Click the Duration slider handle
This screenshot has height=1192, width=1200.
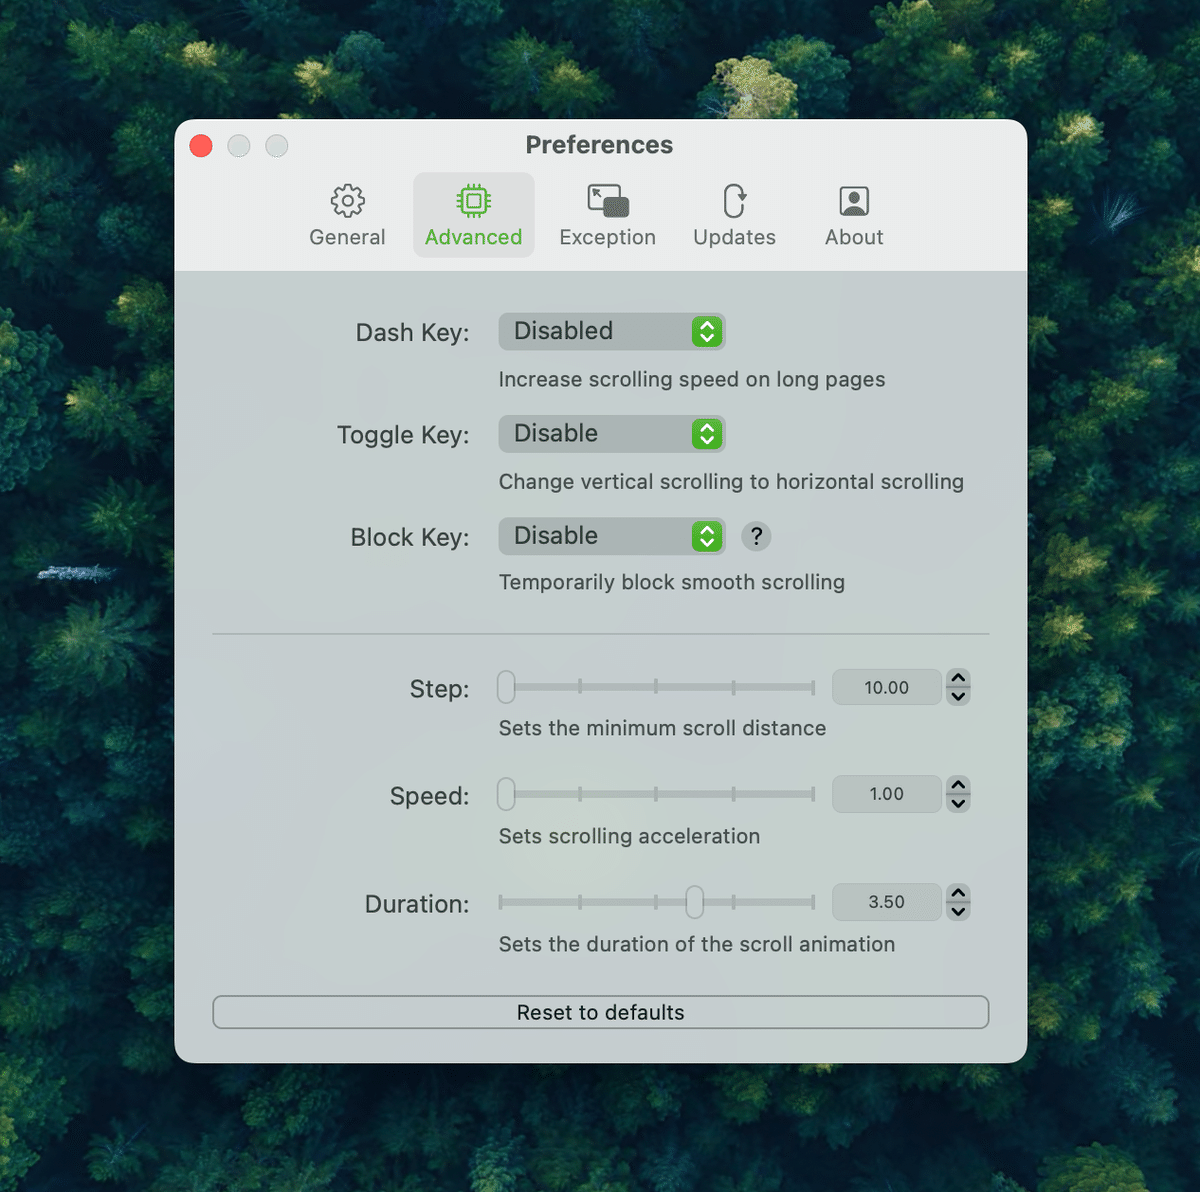694,902
